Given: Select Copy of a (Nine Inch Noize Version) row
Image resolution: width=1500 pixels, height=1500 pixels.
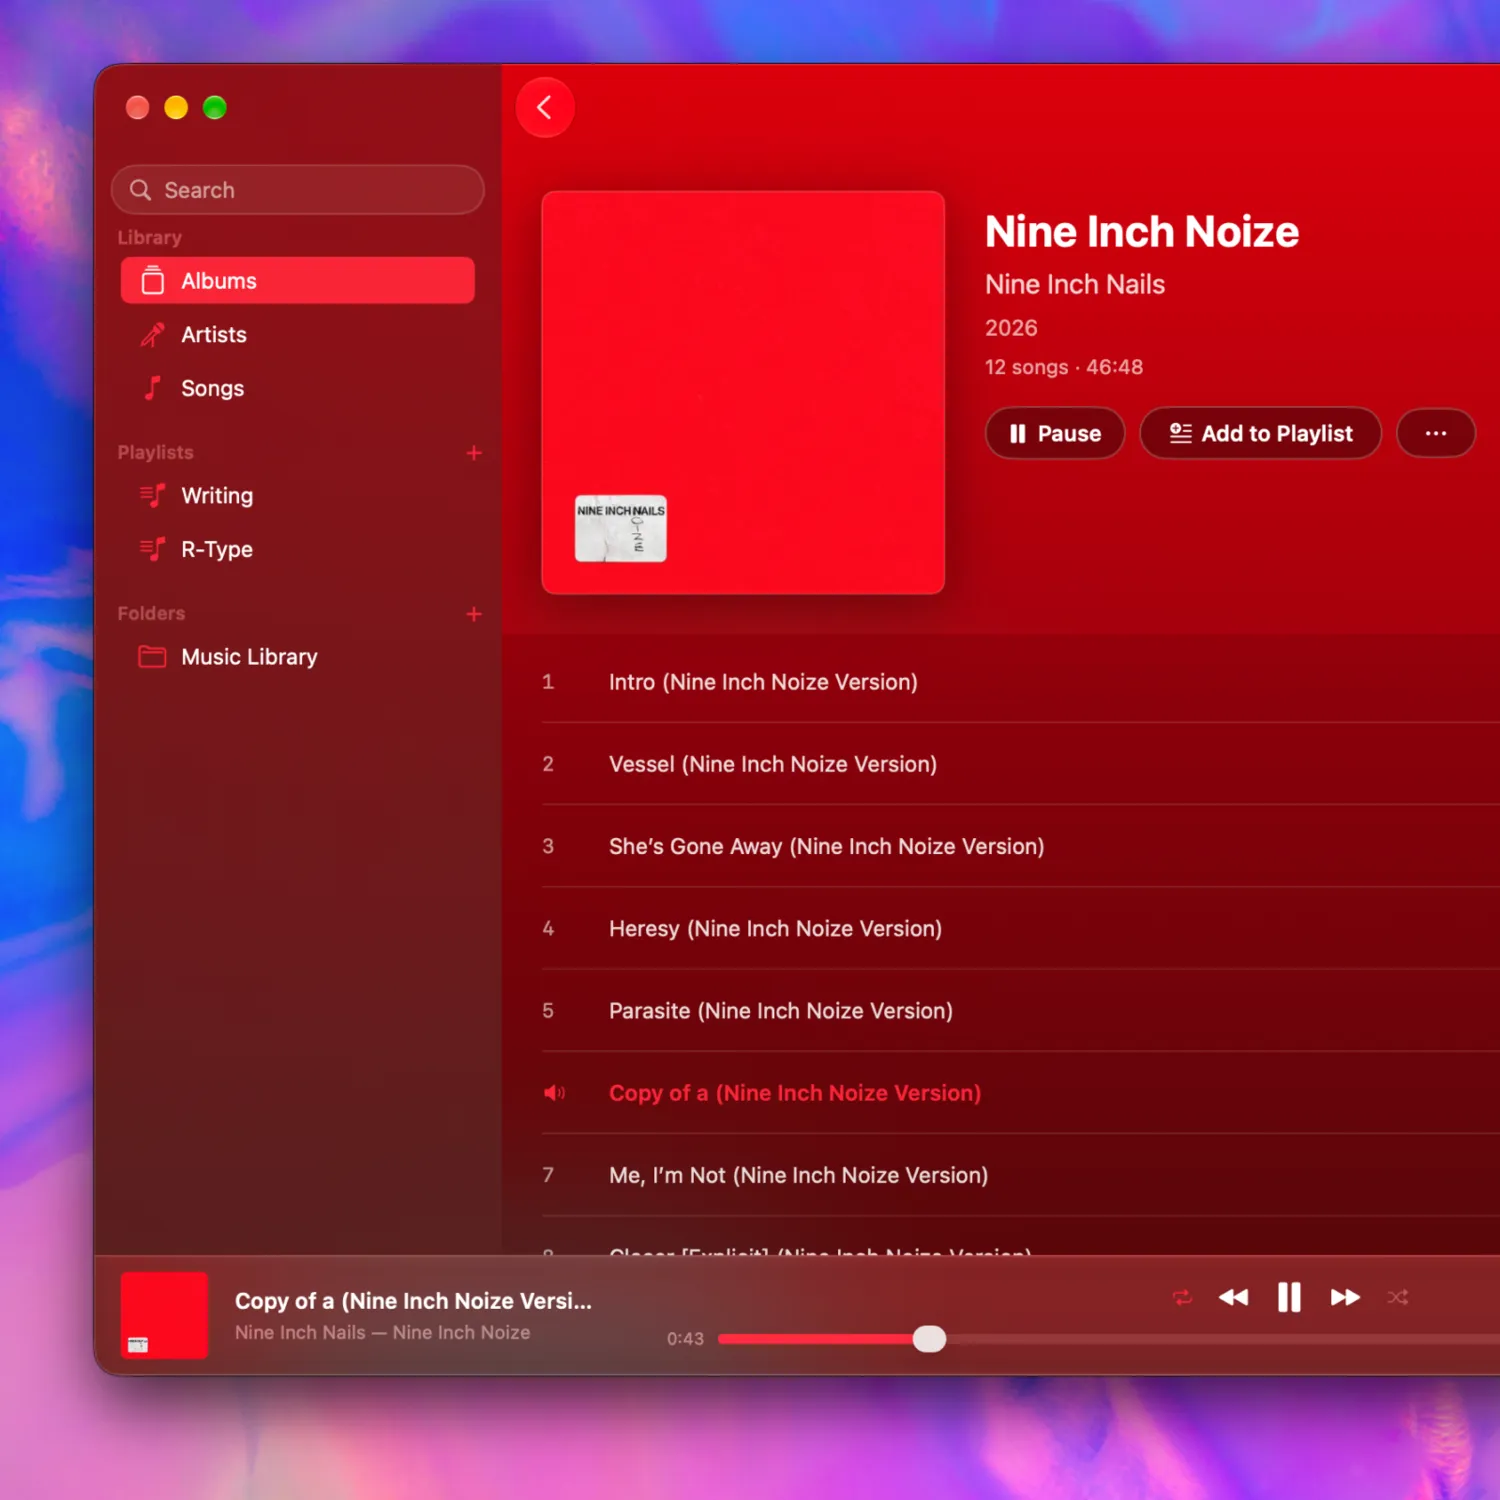Looking at the screenshot, I should (x=1020, y=1093).
